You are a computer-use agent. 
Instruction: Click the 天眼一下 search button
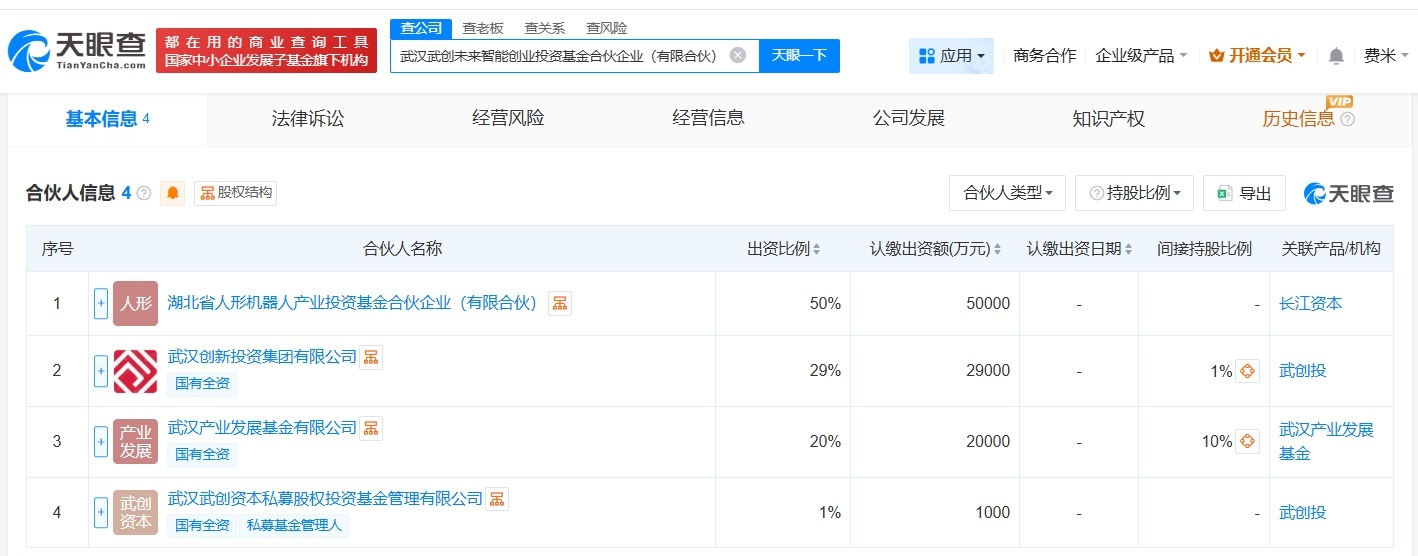tap(799, 55)
